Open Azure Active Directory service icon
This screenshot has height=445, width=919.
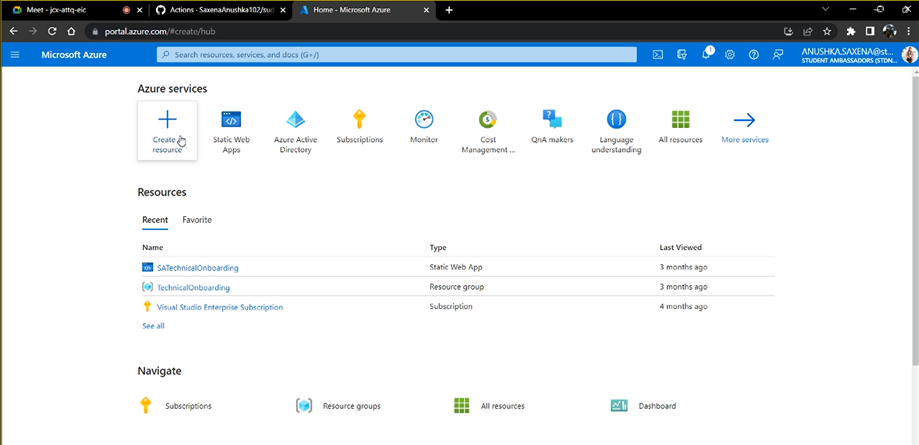click(295, 120)
